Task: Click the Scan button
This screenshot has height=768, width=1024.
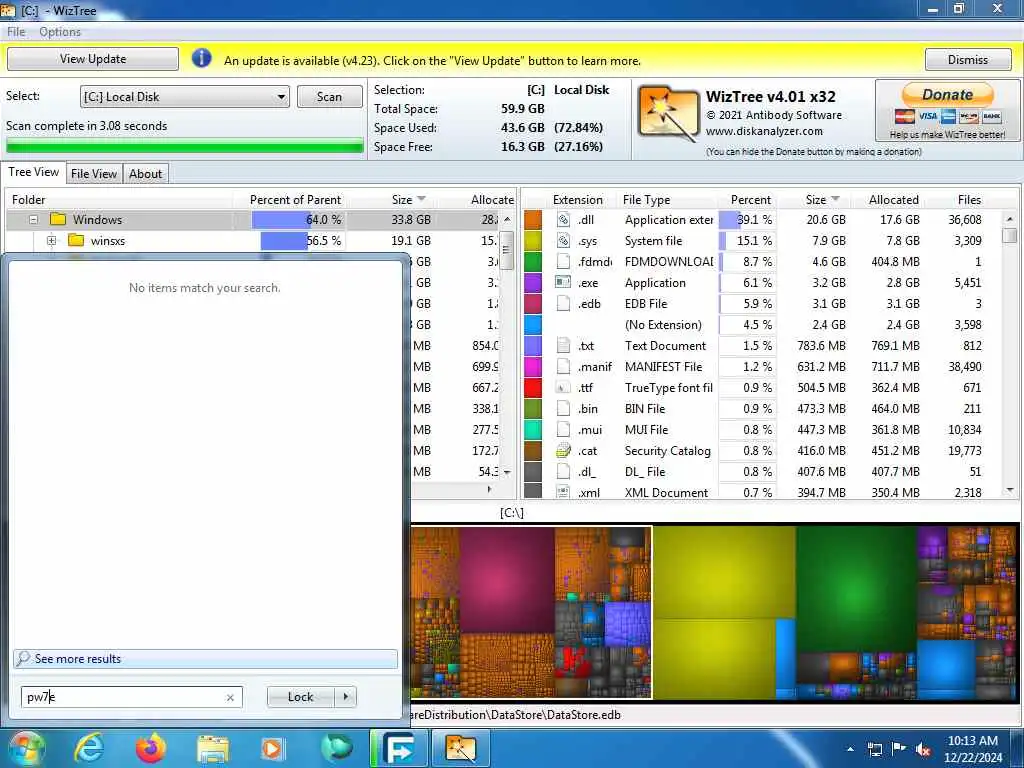Action: pos(329,97)
